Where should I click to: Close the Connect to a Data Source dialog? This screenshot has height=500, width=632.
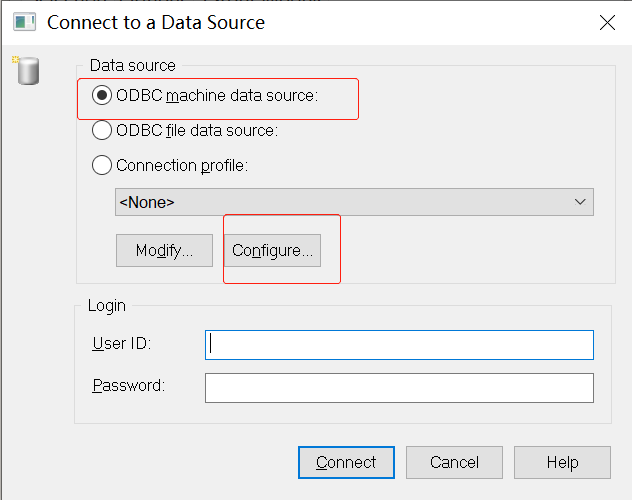[606, 21]
